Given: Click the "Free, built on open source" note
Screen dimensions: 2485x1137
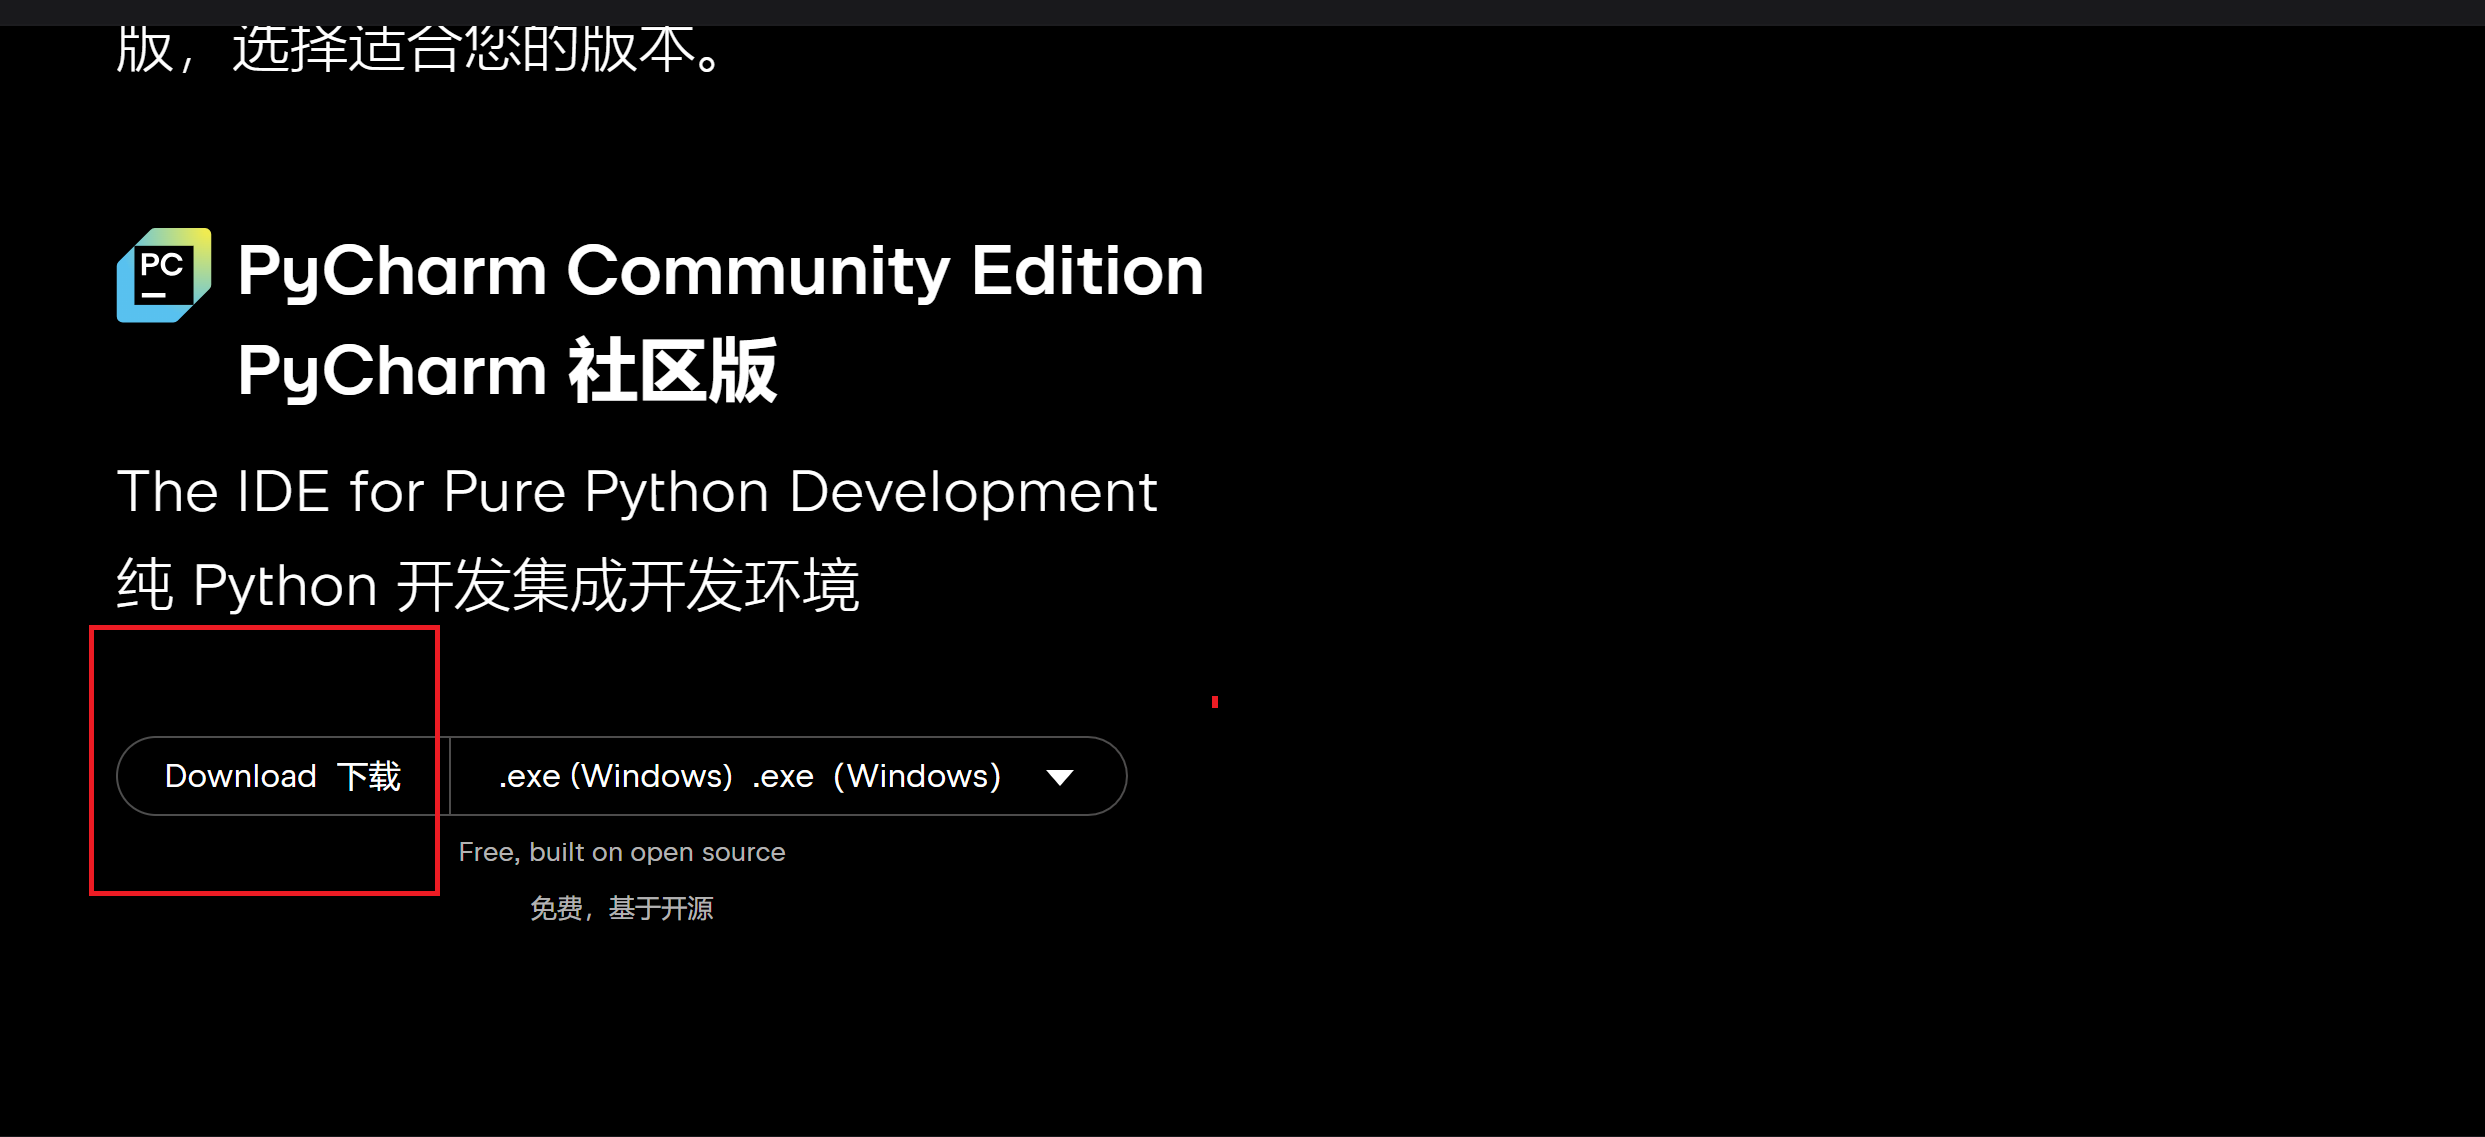Looking at the screenshot, I should (621, 852).
